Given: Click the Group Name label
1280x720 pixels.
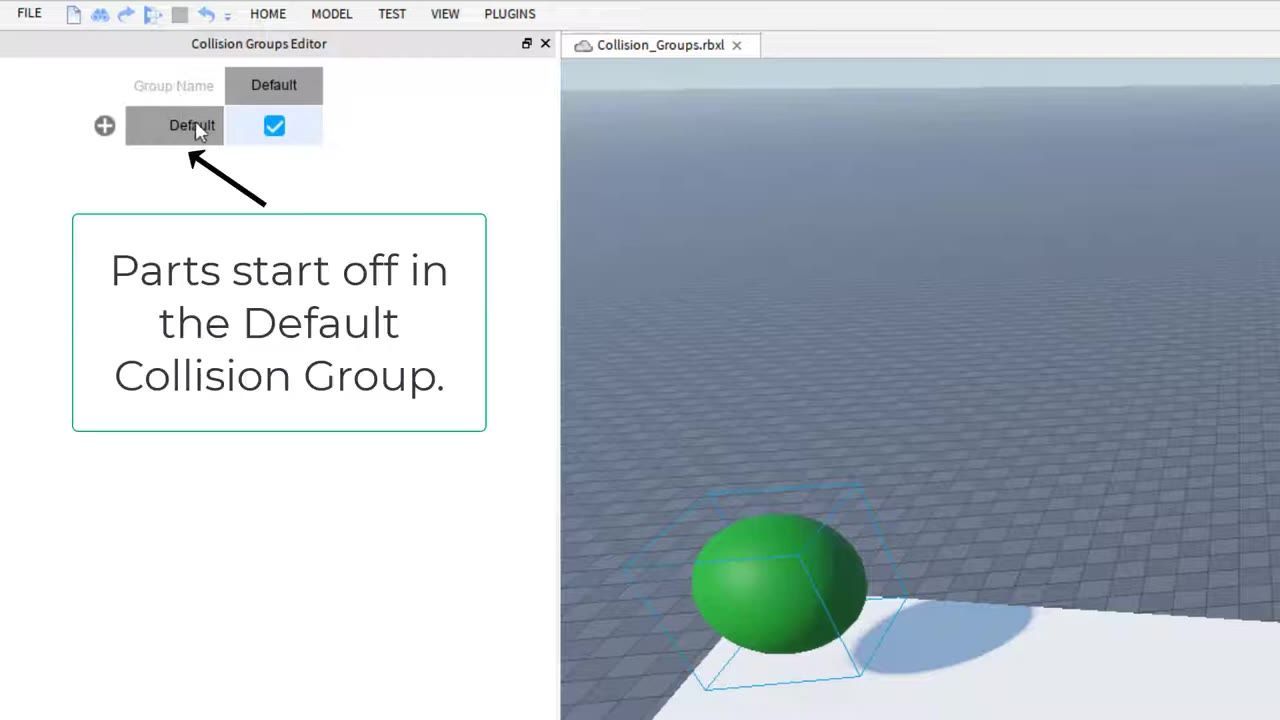Looking at the screenshot, I should pyautogui.click(x=174, y=86).
